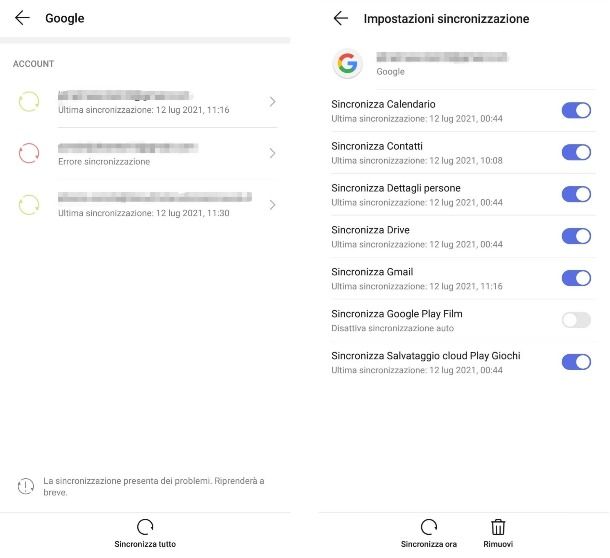Screen dimensions: 610x558
Task: Select the 'Sincronizza Contatti' label
Action: pos(377,146)
